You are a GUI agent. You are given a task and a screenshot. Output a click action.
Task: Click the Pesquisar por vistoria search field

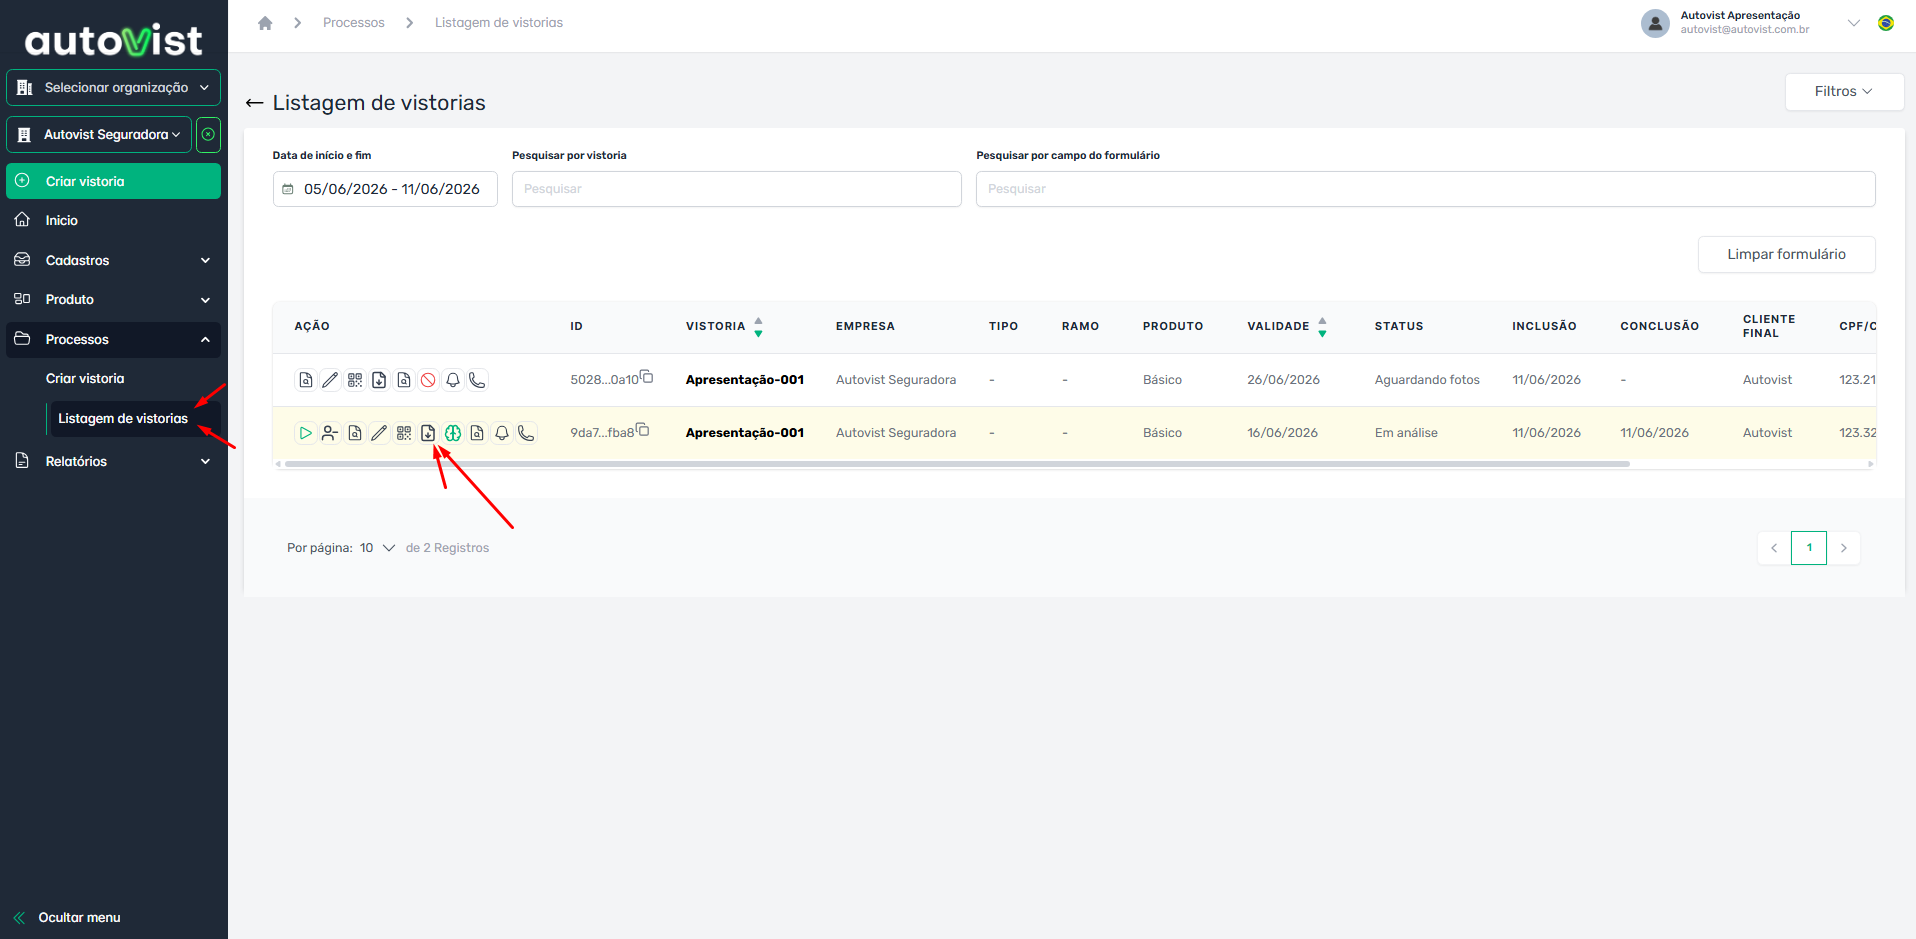point(737,189)
